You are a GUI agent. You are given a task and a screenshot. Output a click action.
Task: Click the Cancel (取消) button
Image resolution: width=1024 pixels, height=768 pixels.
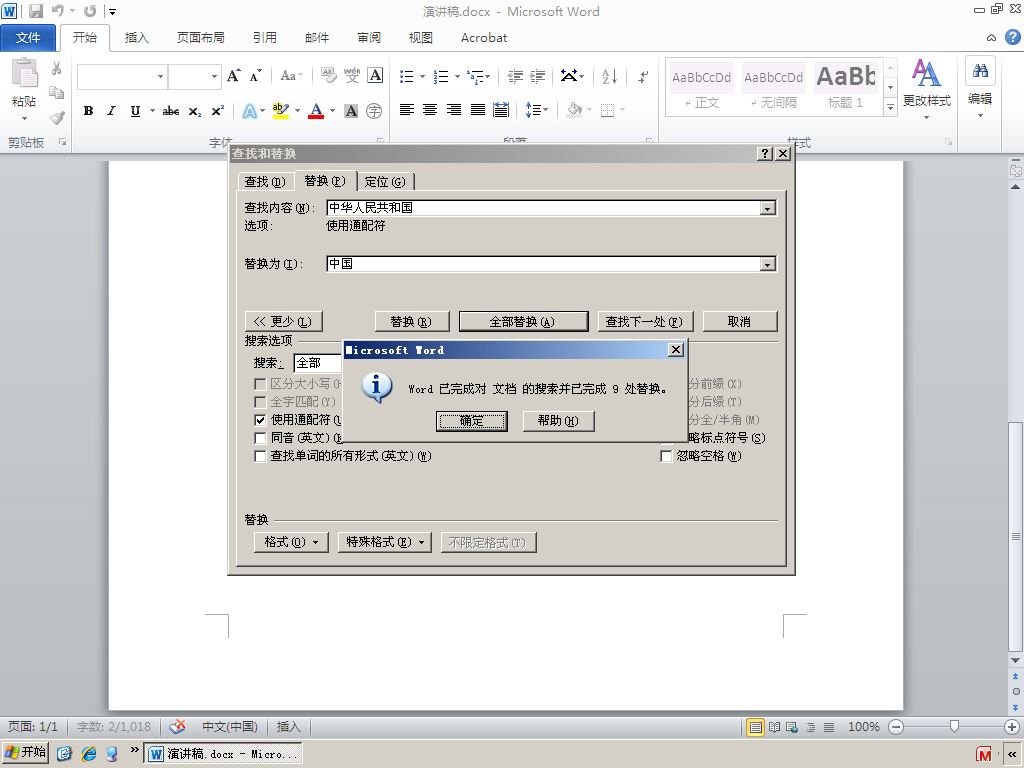point(739,321)
